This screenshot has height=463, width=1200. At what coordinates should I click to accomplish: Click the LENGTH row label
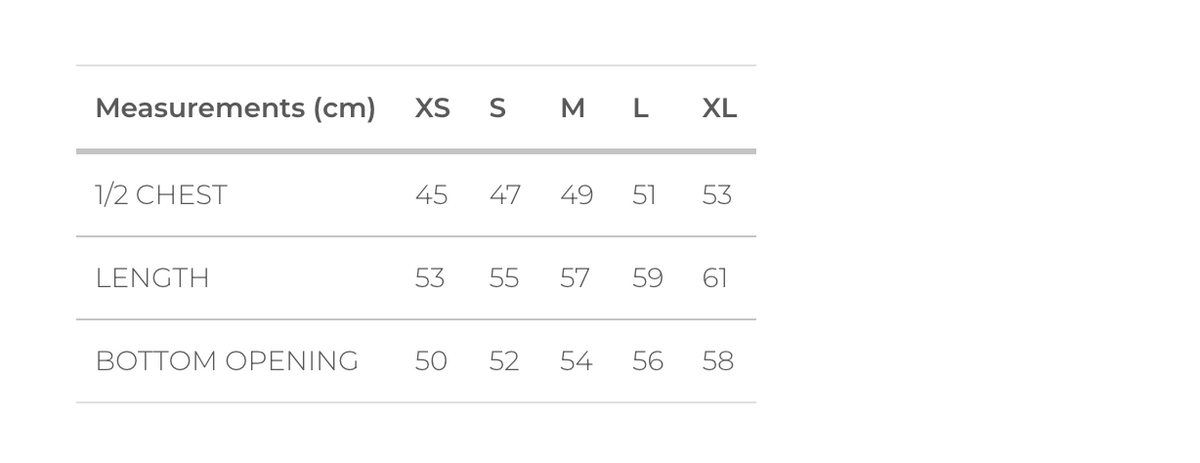152,278
